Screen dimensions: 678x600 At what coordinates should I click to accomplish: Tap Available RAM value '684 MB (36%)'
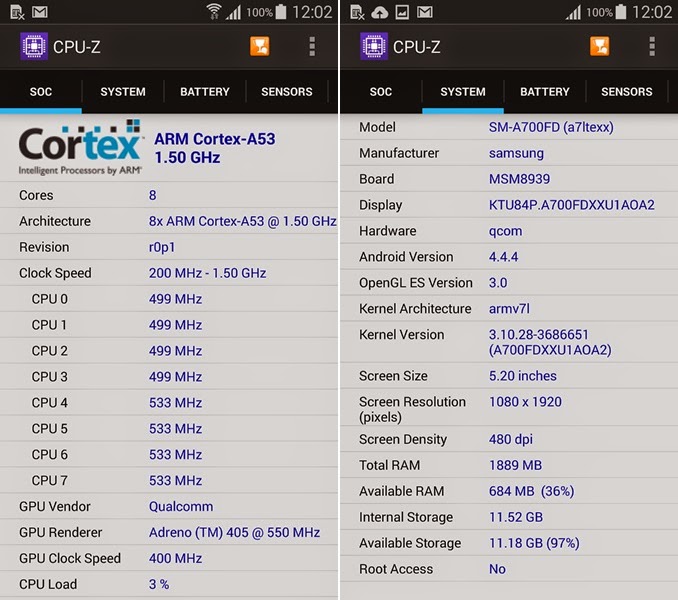[x=531, y=491]
